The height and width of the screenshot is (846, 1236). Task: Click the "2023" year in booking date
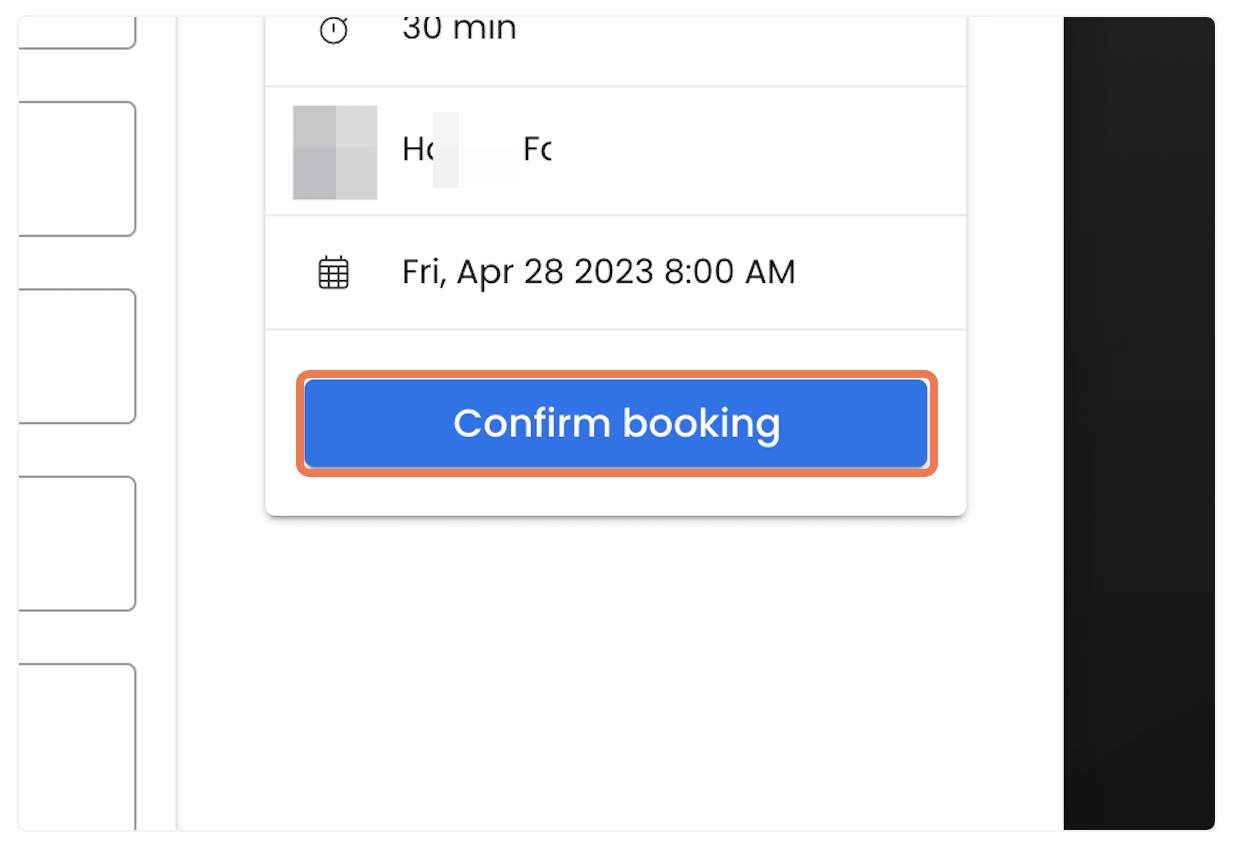[614, 272]
